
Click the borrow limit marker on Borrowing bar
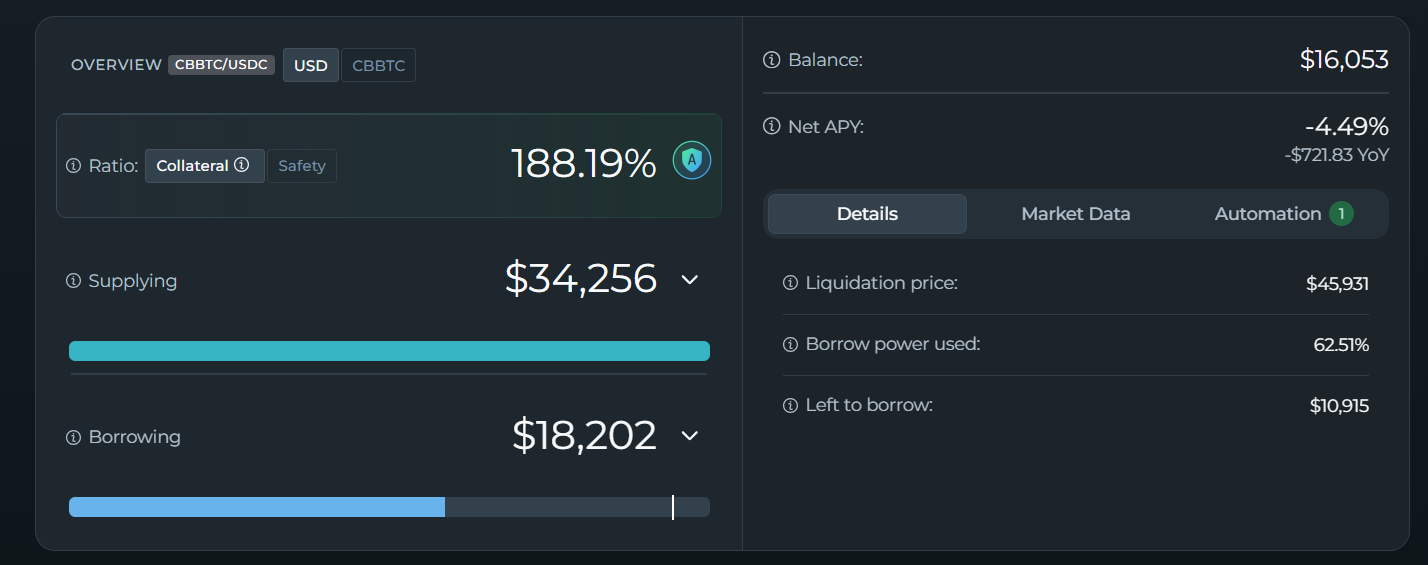(673, 507)
